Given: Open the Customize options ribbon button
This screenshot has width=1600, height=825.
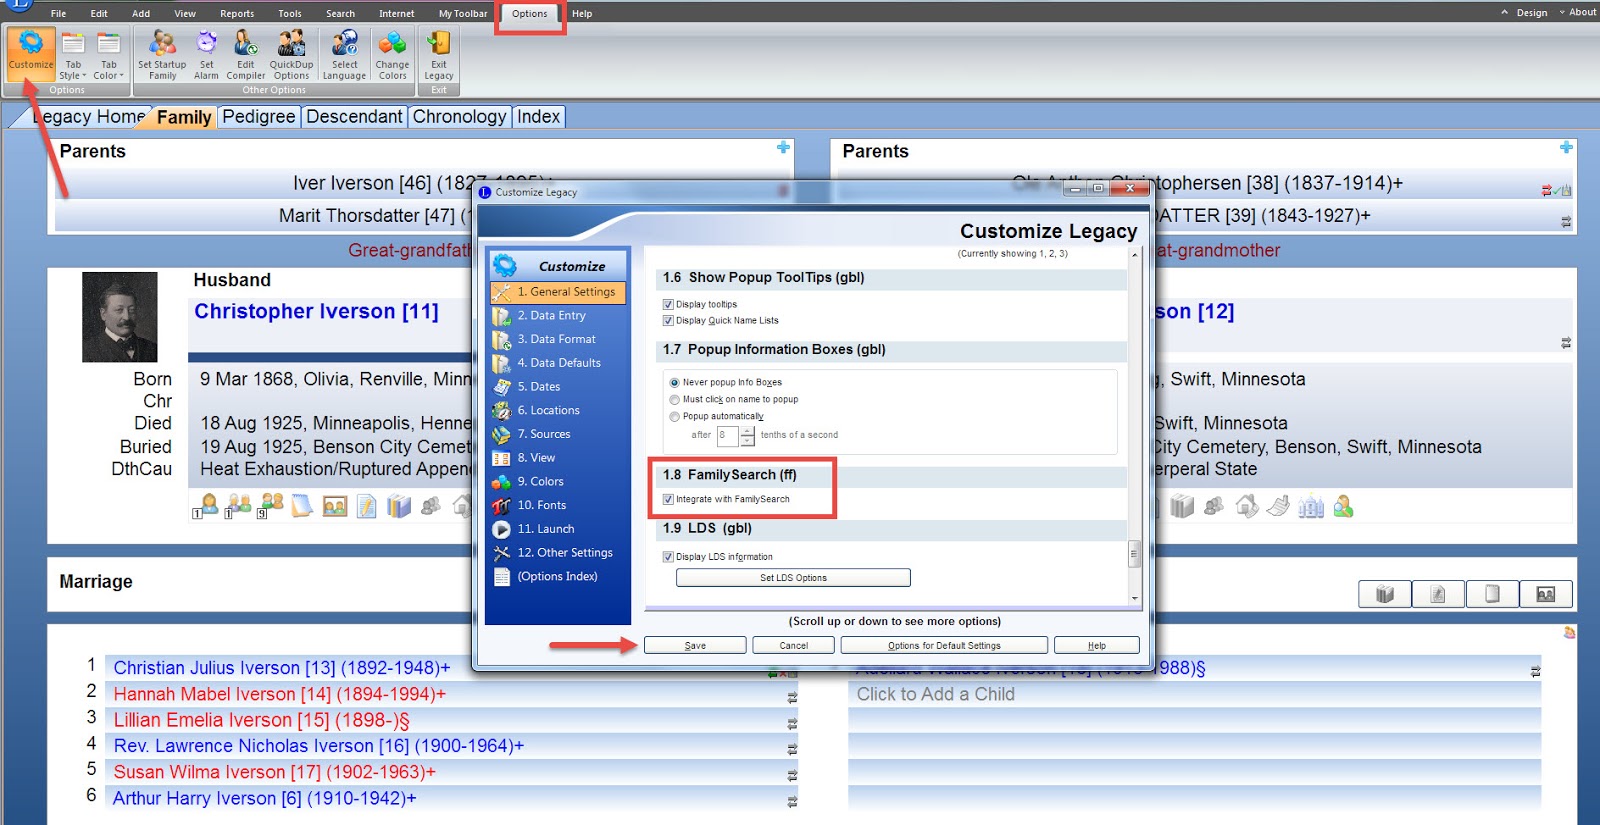Looking at the screenshot, I should point(31,54).
